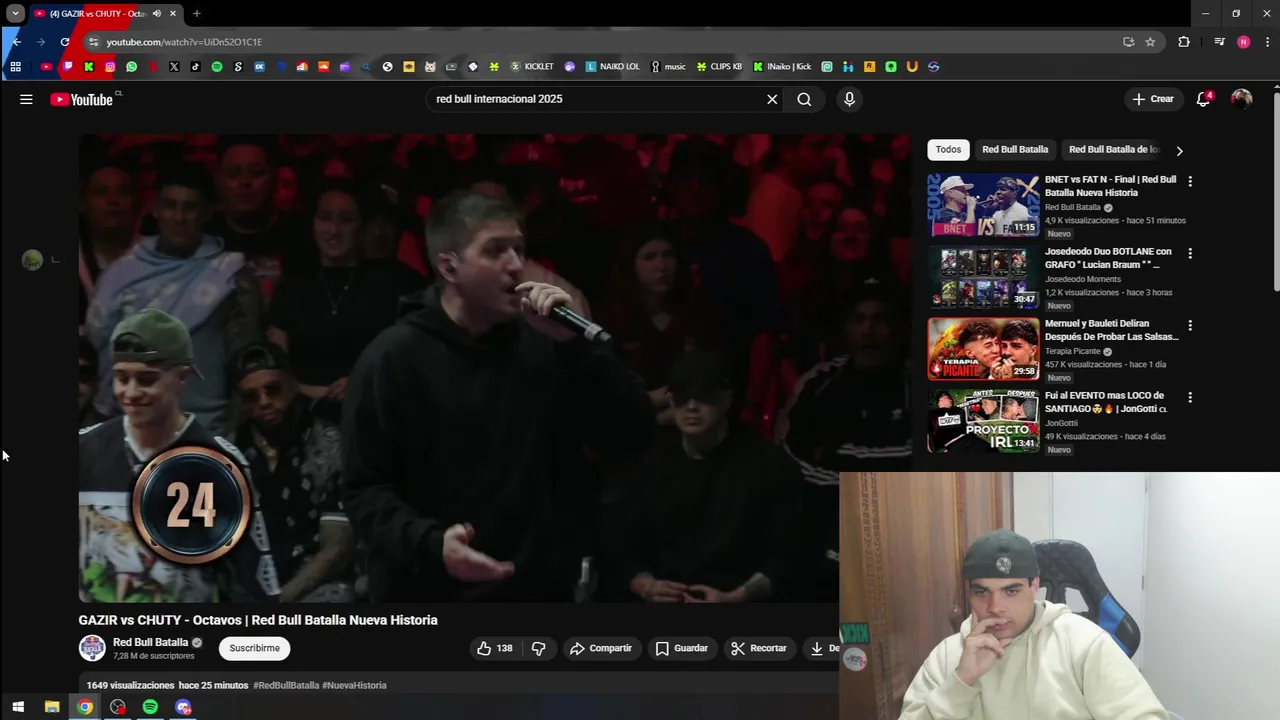Select the Red Bull Batalla de lo... chip

tap(1113, 150)
